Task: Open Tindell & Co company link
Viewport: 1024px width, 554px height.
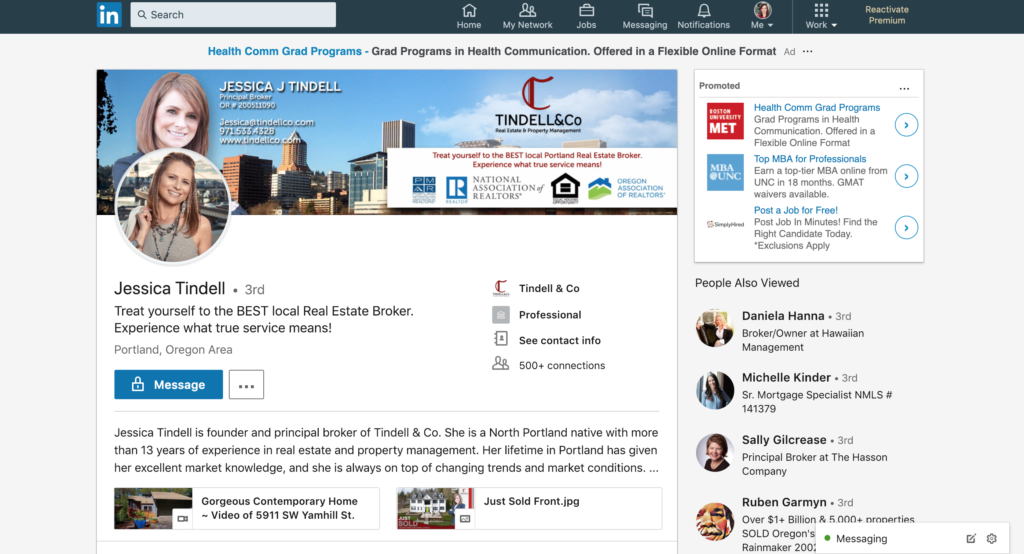Action: pyautogui.click(x=549, y=288)
